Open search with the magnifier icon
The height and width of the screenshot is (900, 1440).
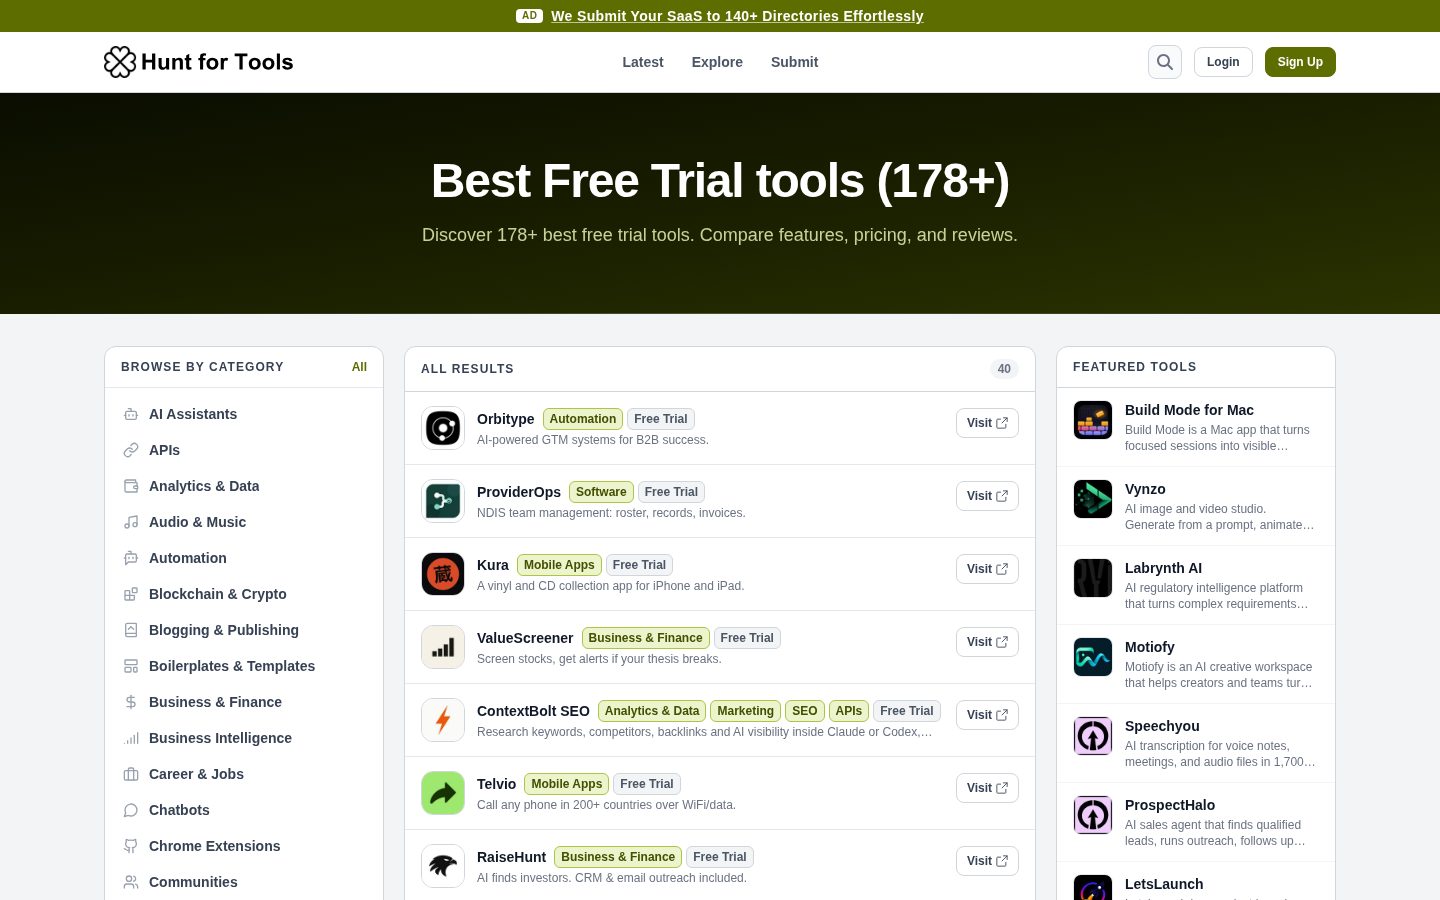click(x=1165, y=62)
